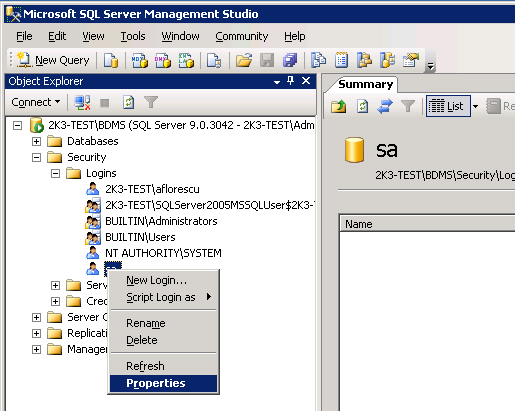The image size is (515, 411).
Task: Open the Registered Servers toolbar icon
Action: pos(319,60)
